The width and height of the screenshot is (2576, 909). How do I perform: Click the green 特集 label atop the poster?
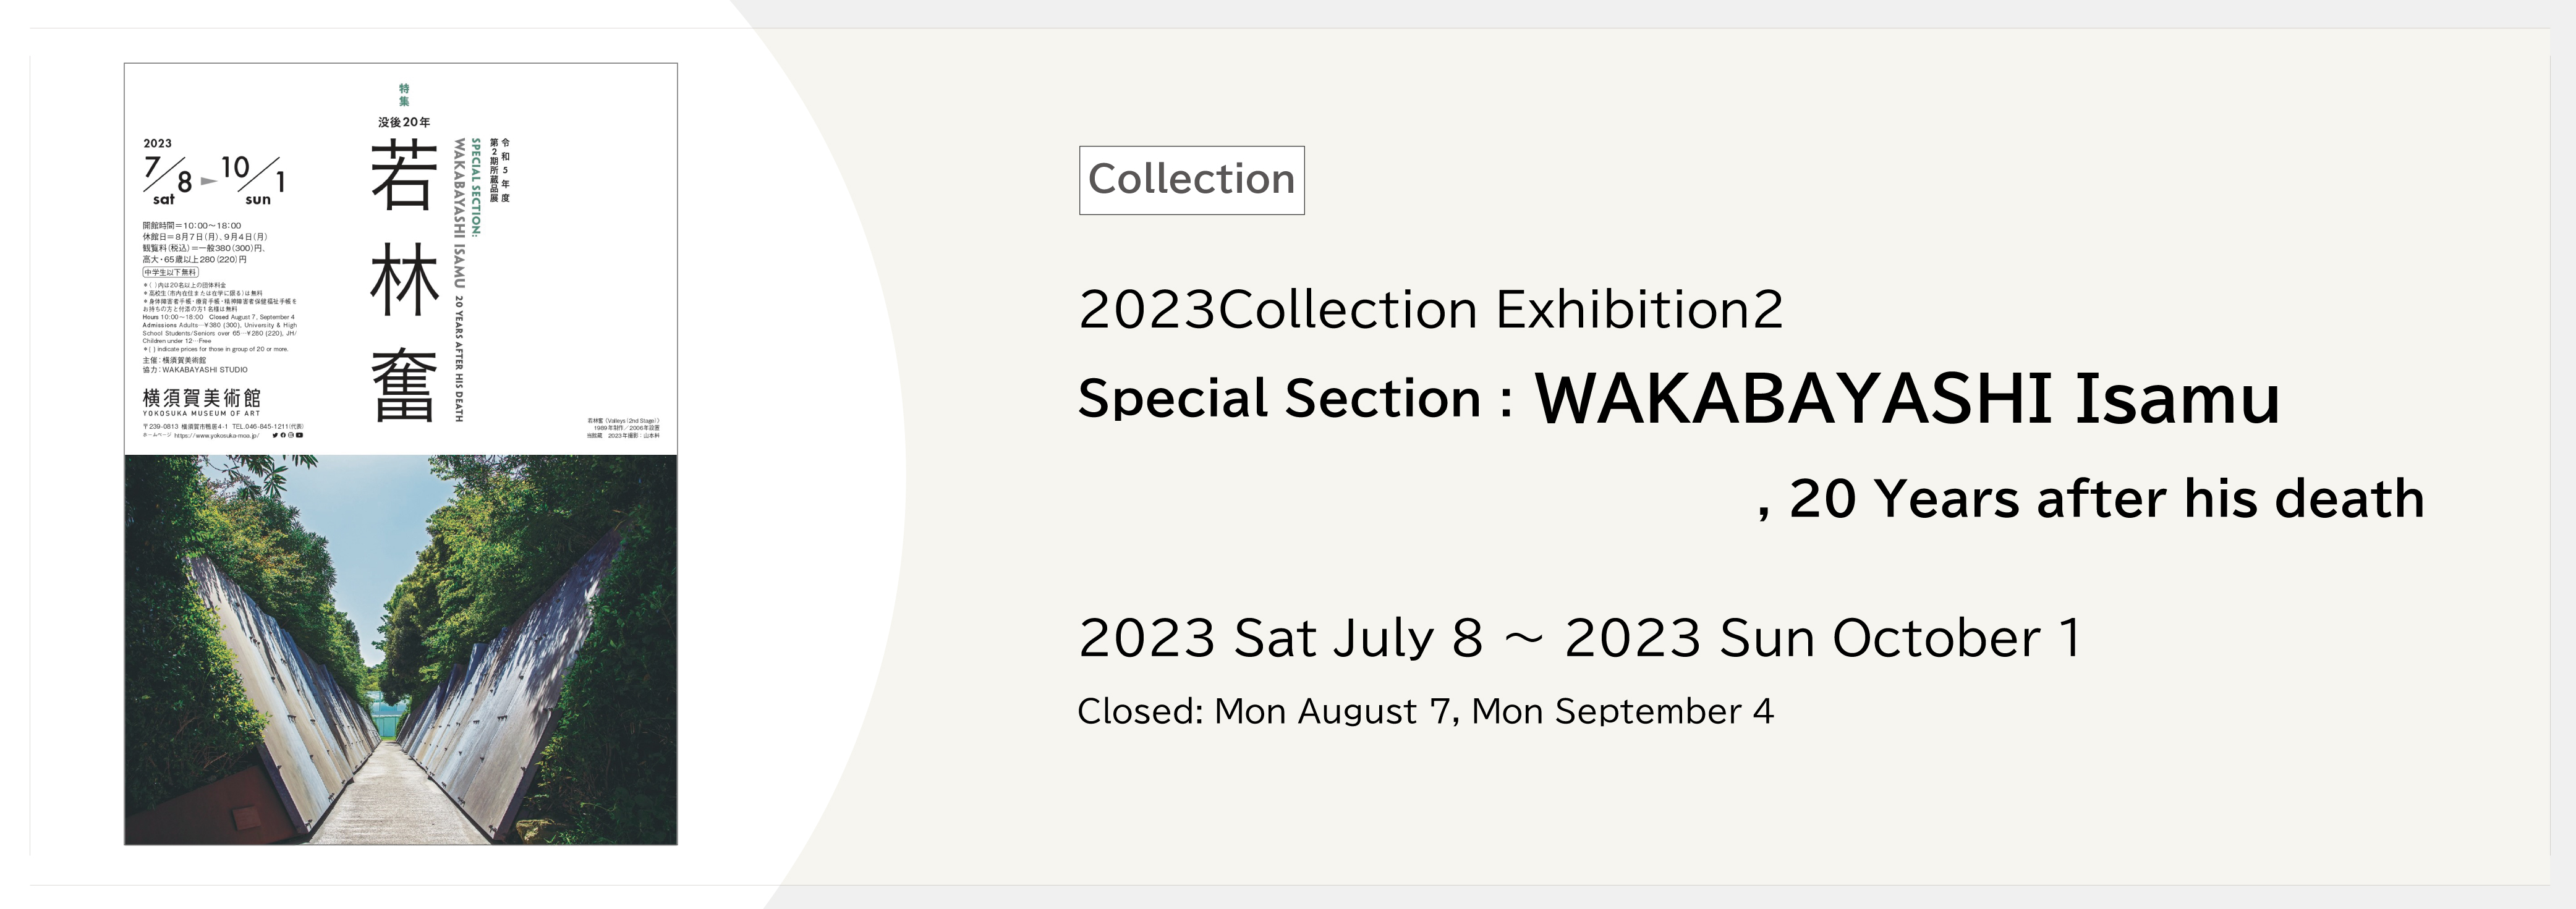(x=404, y=95)
